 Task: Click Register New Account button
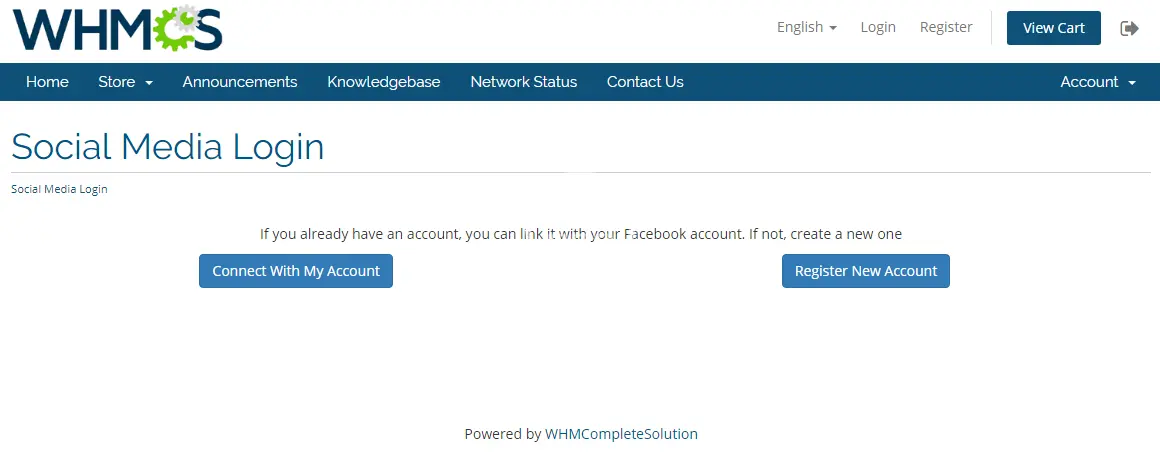(866, 271)
